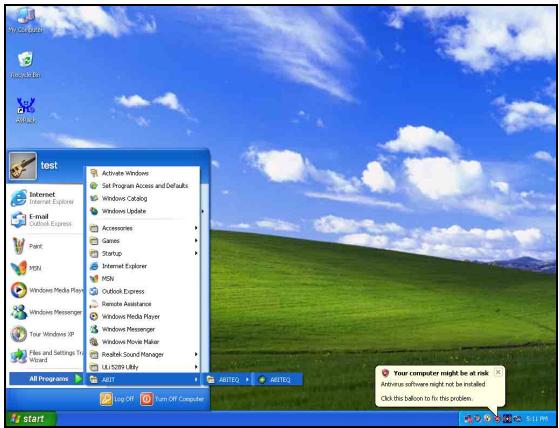Image resolution: width=559 pixels, height=428 pixels.
Task: Launch Internet Explorer from the pinned Internet item
Action: click(x=45, y=198)
